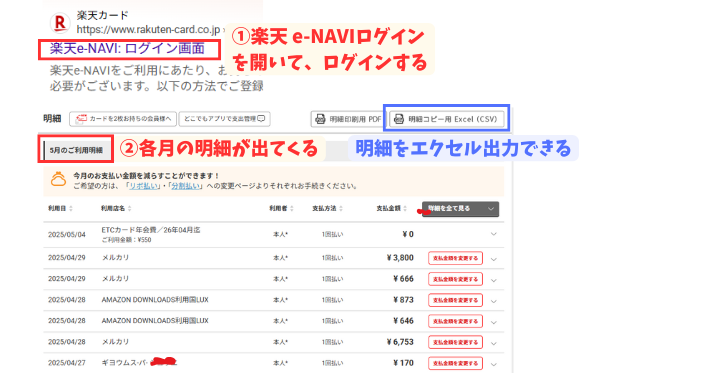714x373 pixels.
Task: Click the ¥873 amount
Action: [403, 300]
